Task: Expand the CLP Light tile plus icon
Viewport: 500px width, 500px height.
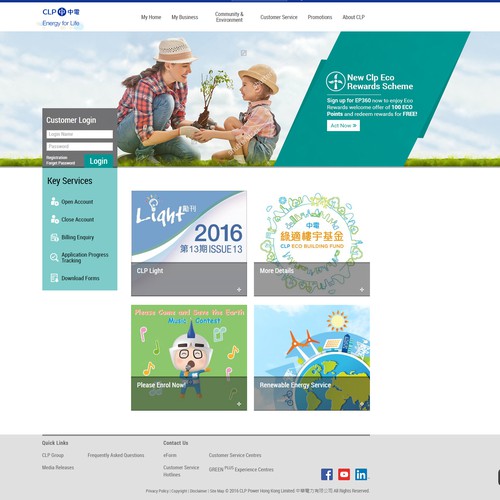Action: [x=239, y=289]
